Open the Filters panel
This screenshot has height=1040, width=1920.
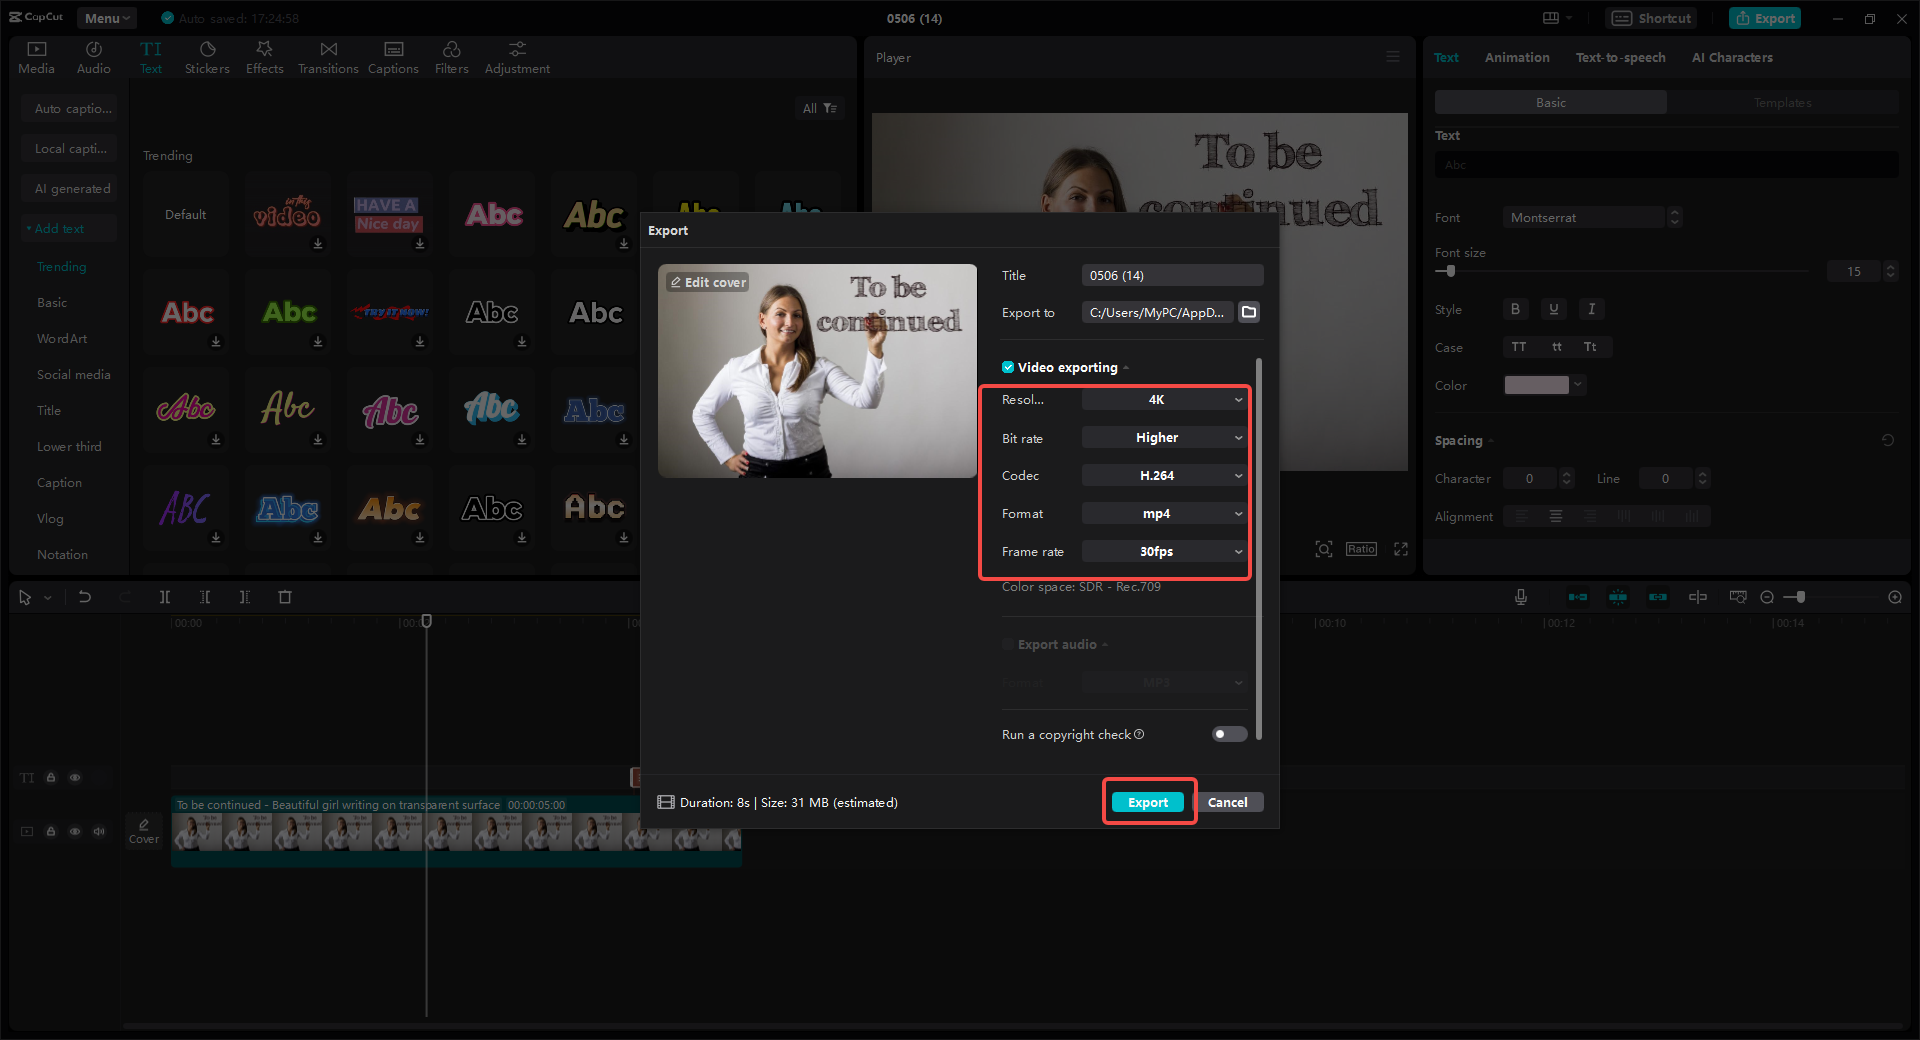coord(451,56)
